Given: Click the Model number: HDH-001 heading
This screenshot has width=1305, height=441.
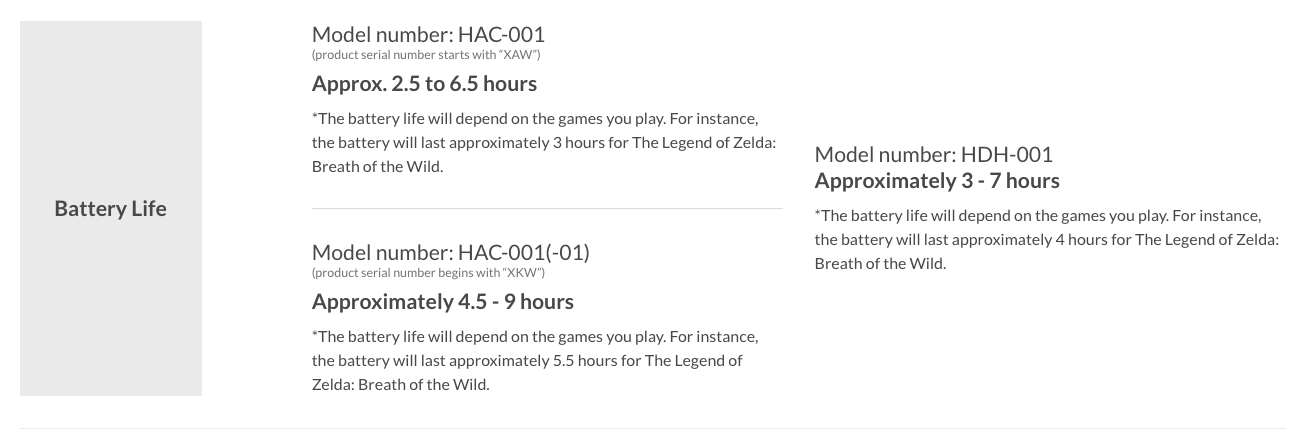Looking at the screenshot, I should (933, 154).
